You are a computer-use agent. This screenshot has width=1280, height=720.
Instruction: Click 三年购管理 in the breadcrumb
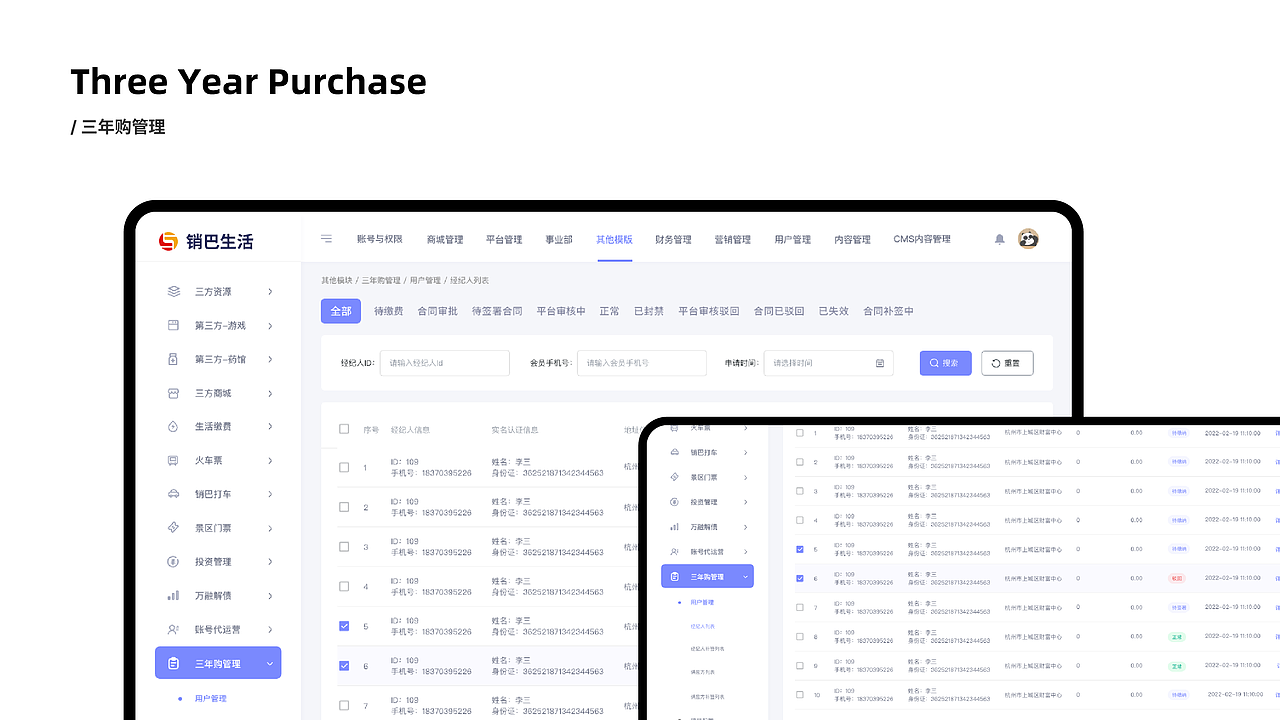(x=381, y=281)
